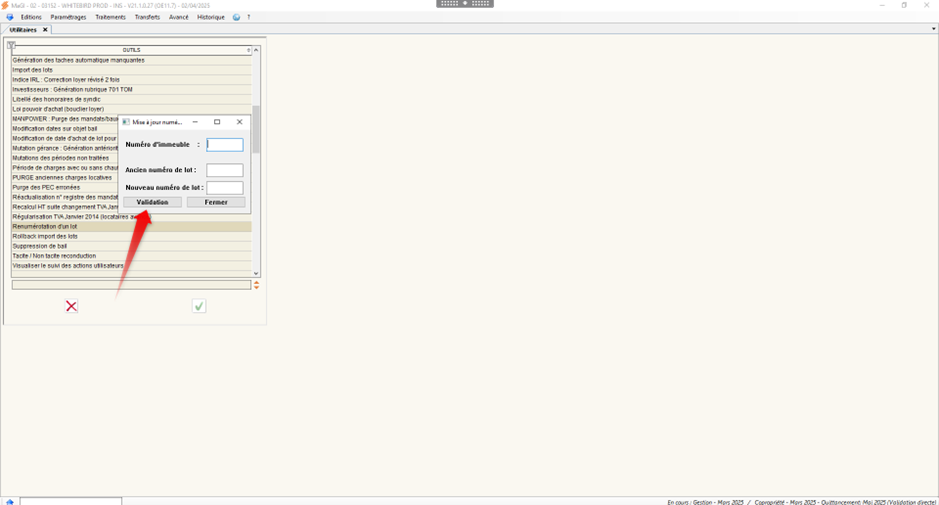The height and width of the screenshot is (505, 939).
Task: Open the Historique menu
Action: pyautogui.click(x=211, y=17)
